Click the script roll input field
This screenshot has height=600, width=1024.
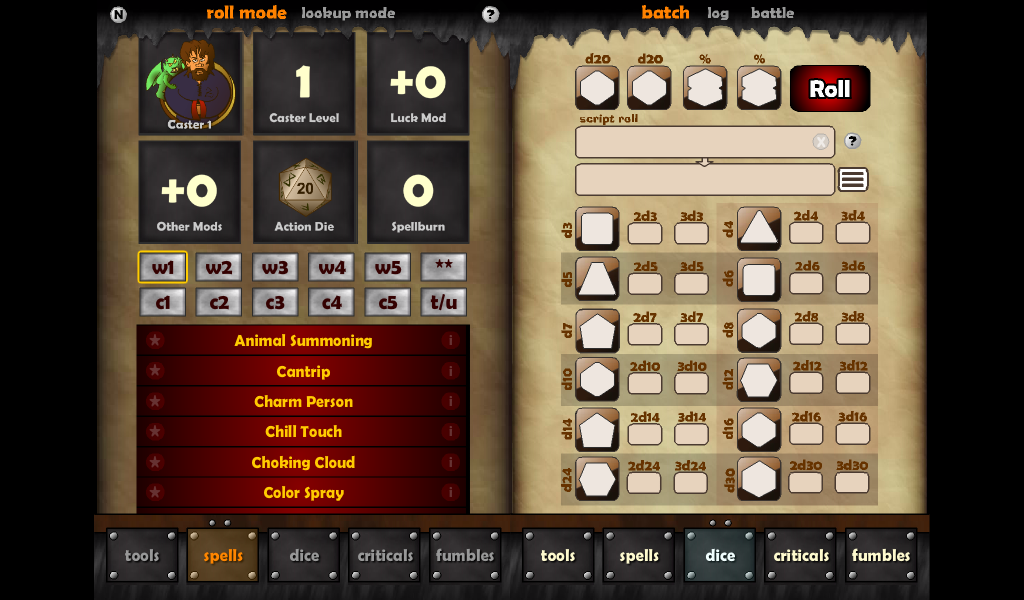tap(700, 142)
